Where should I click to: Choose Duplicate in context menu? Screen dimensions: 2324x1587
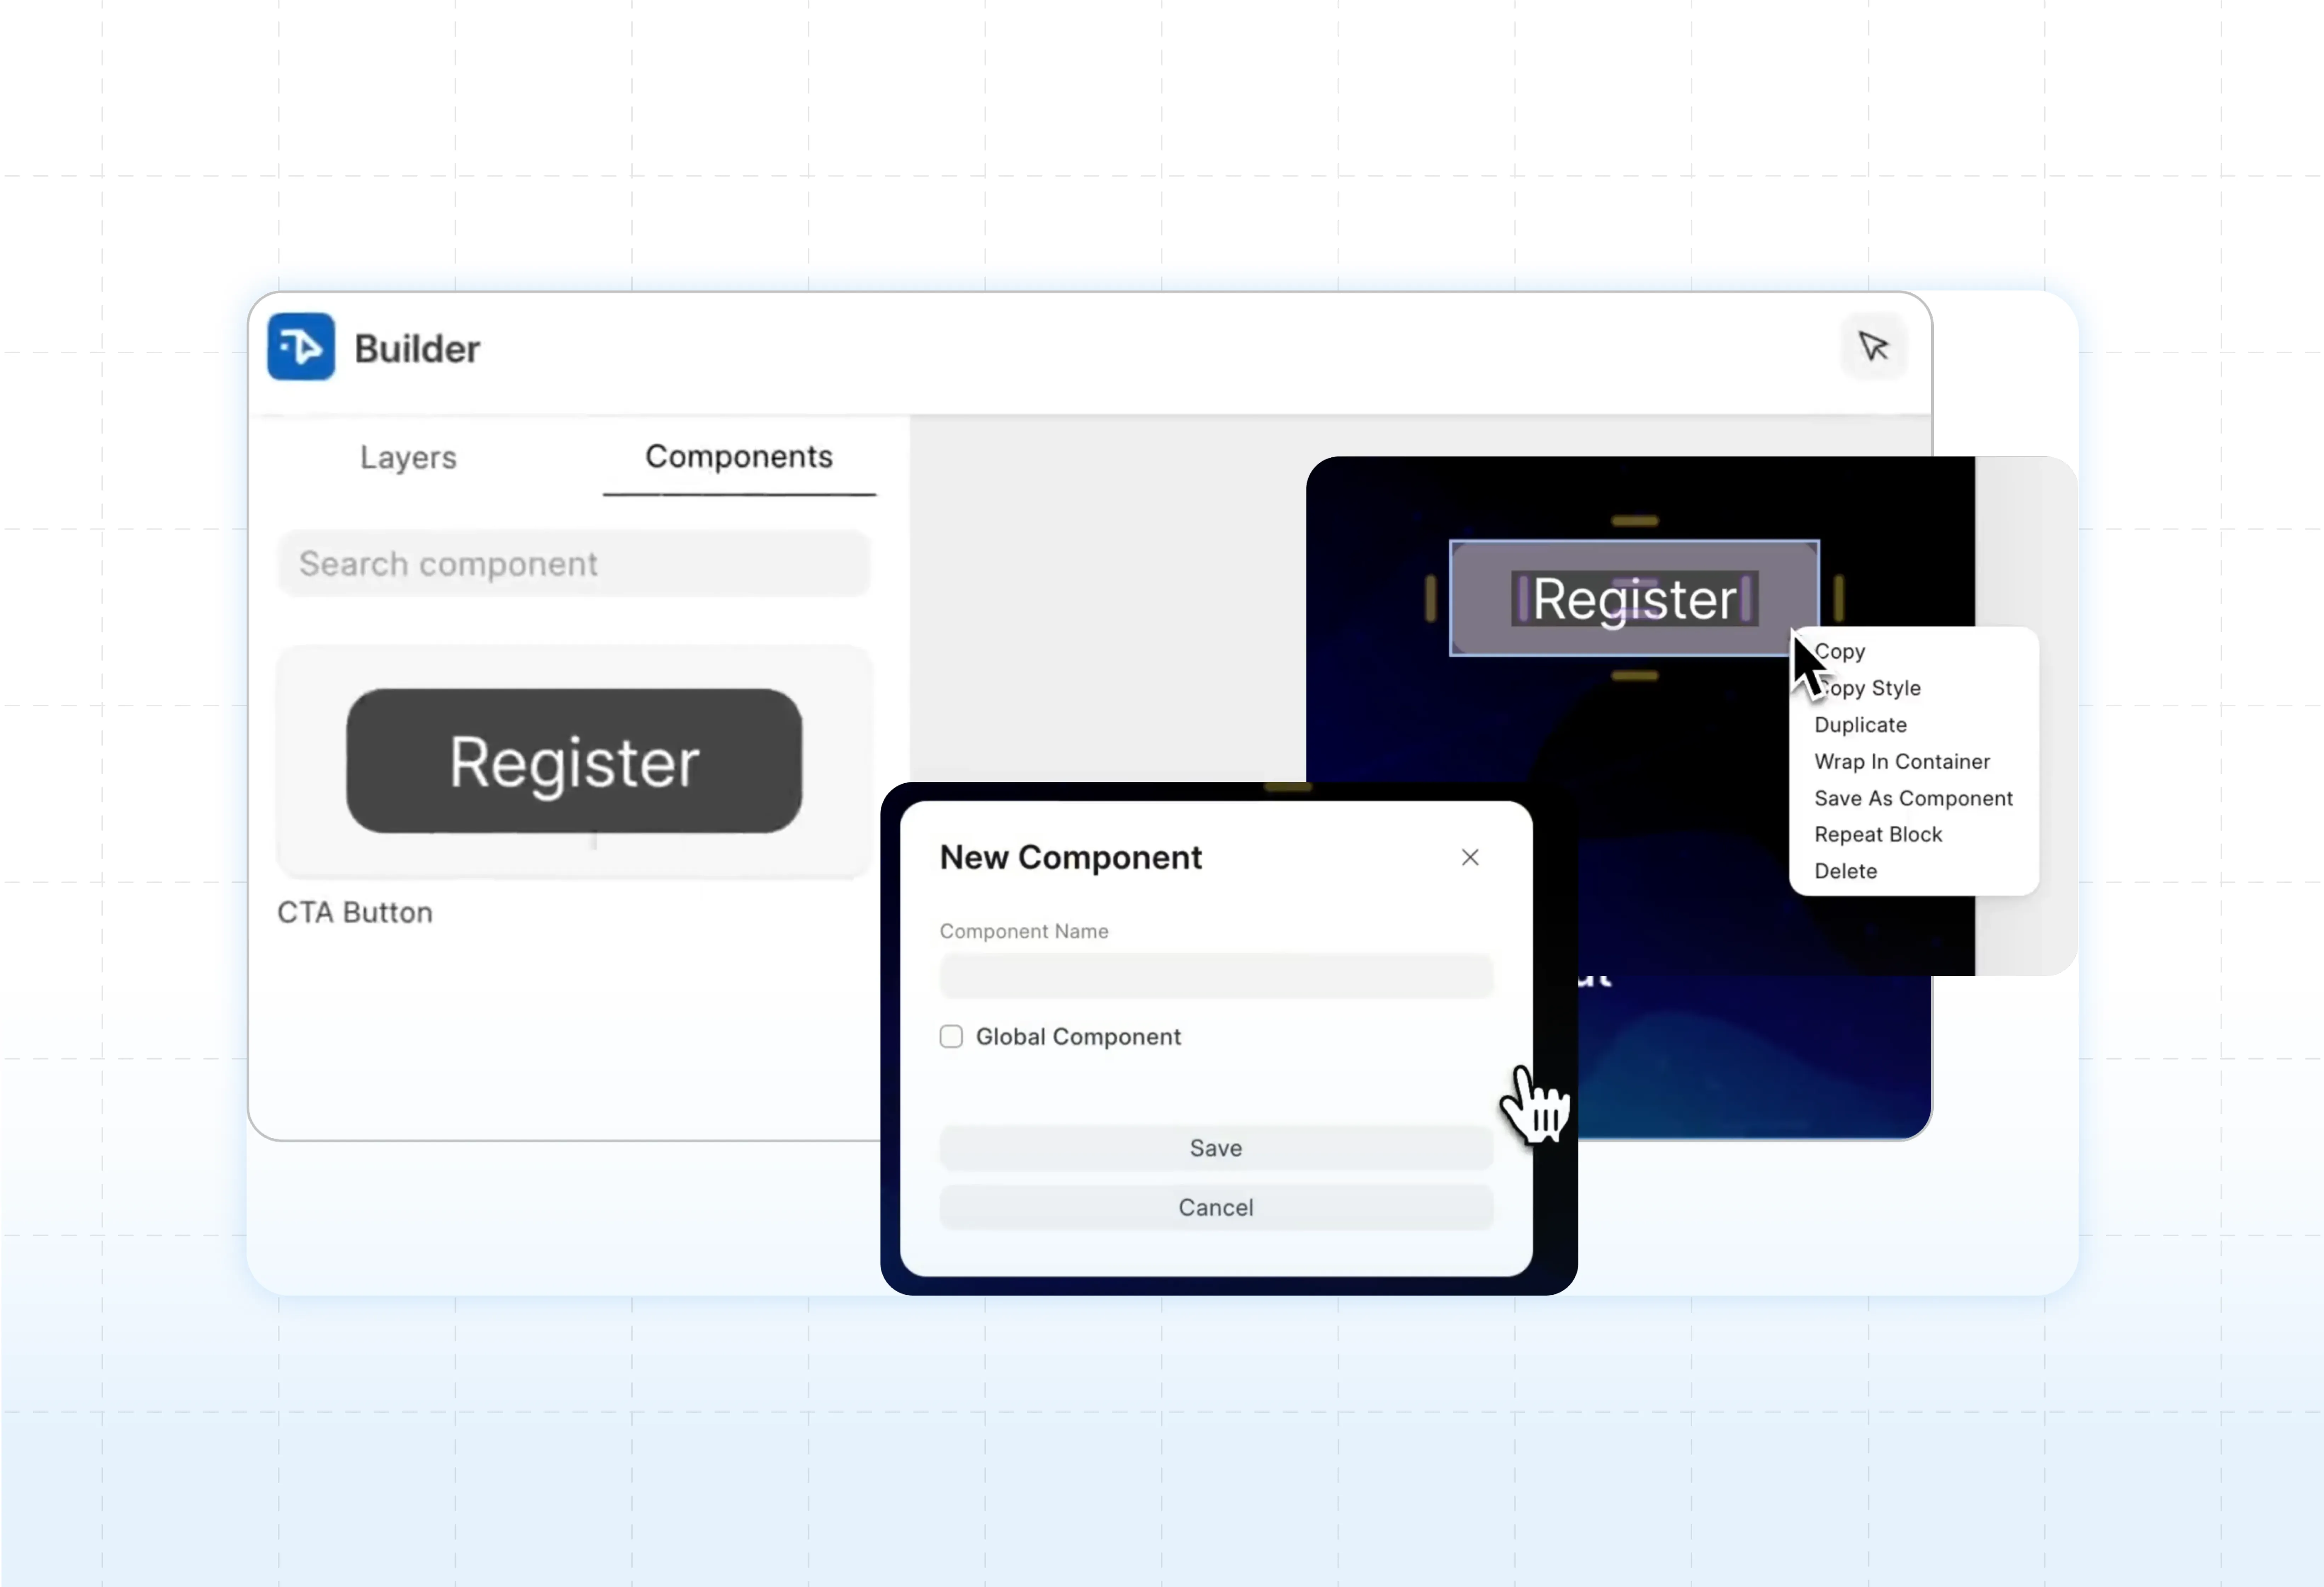pyautogui.click(x=1860, y=725)
